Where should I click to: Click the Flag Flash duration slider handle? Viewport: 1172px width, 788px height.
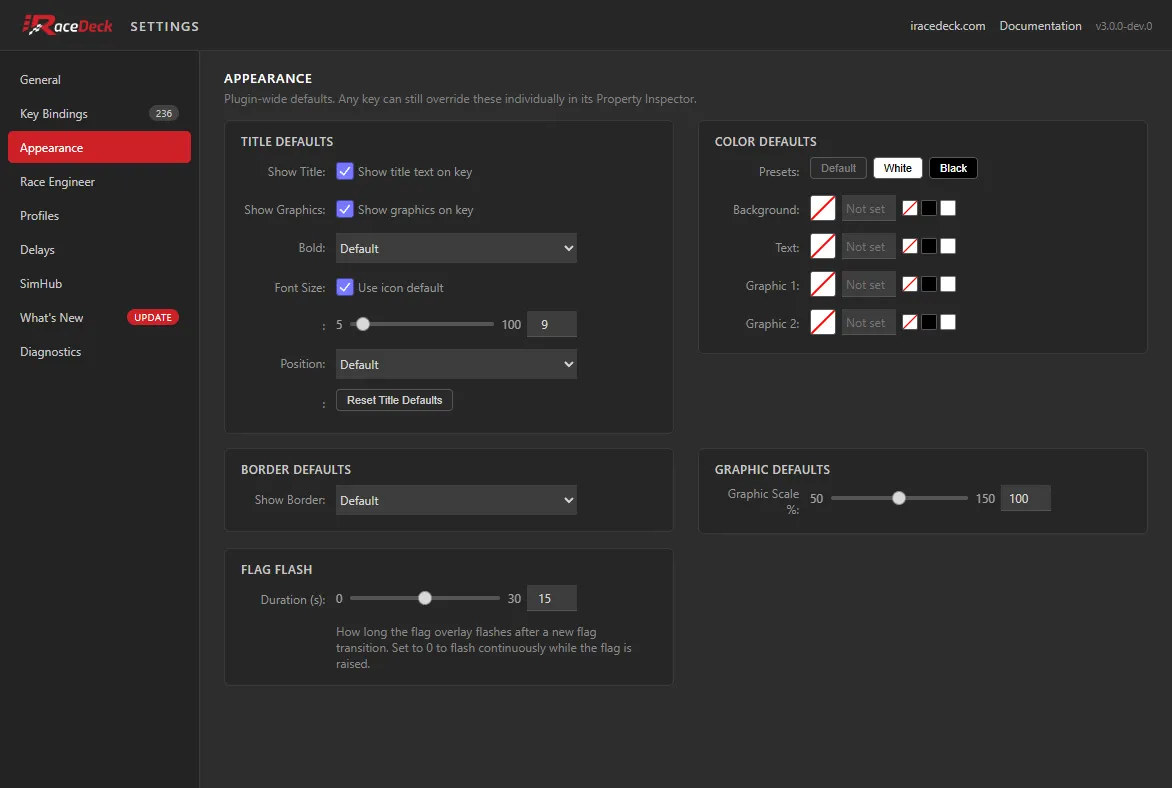pos(425,598)
